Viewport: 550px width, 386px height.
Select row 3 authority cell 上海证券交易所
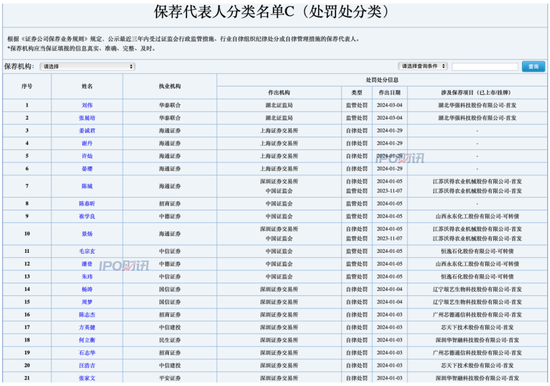279,131
